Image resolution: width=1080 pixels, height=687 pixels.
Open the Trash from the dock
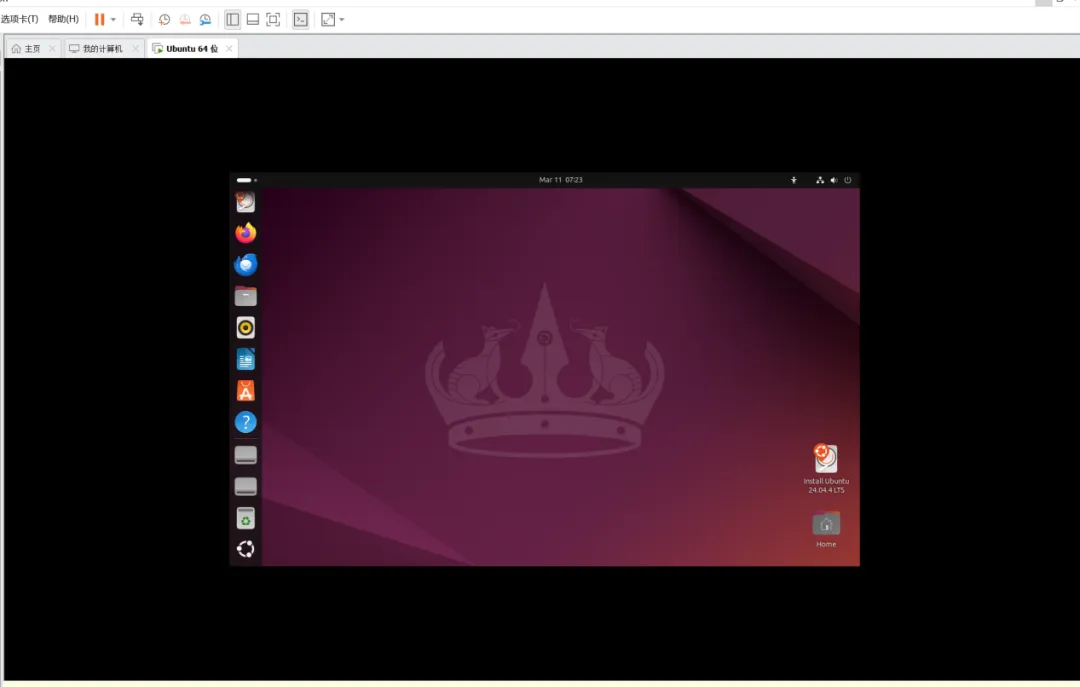click(246, 518)
